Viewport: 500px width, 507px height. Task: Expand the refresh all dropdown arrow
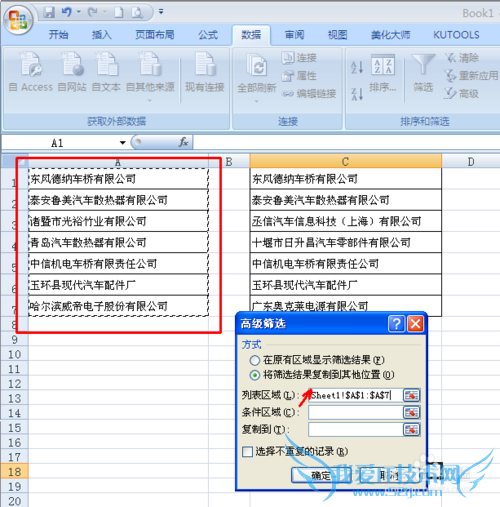tap(256, 101)
